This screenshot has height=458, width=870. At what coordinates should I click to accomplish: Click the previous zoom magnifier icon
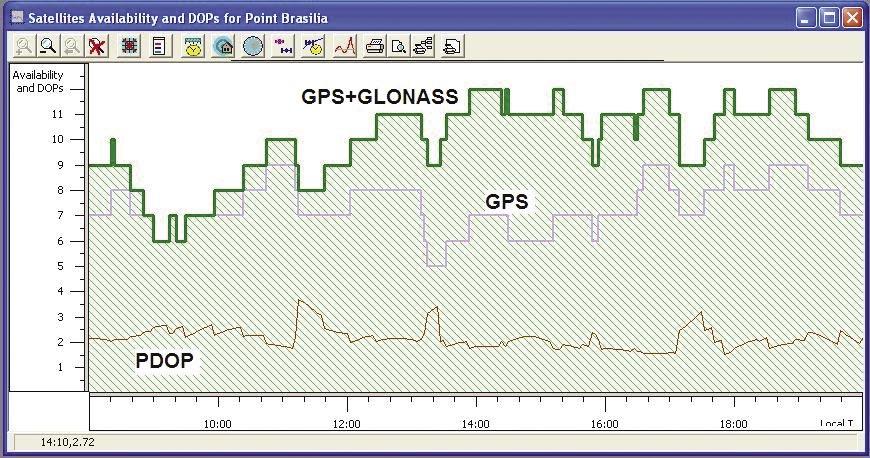click(x=73, y=46)
